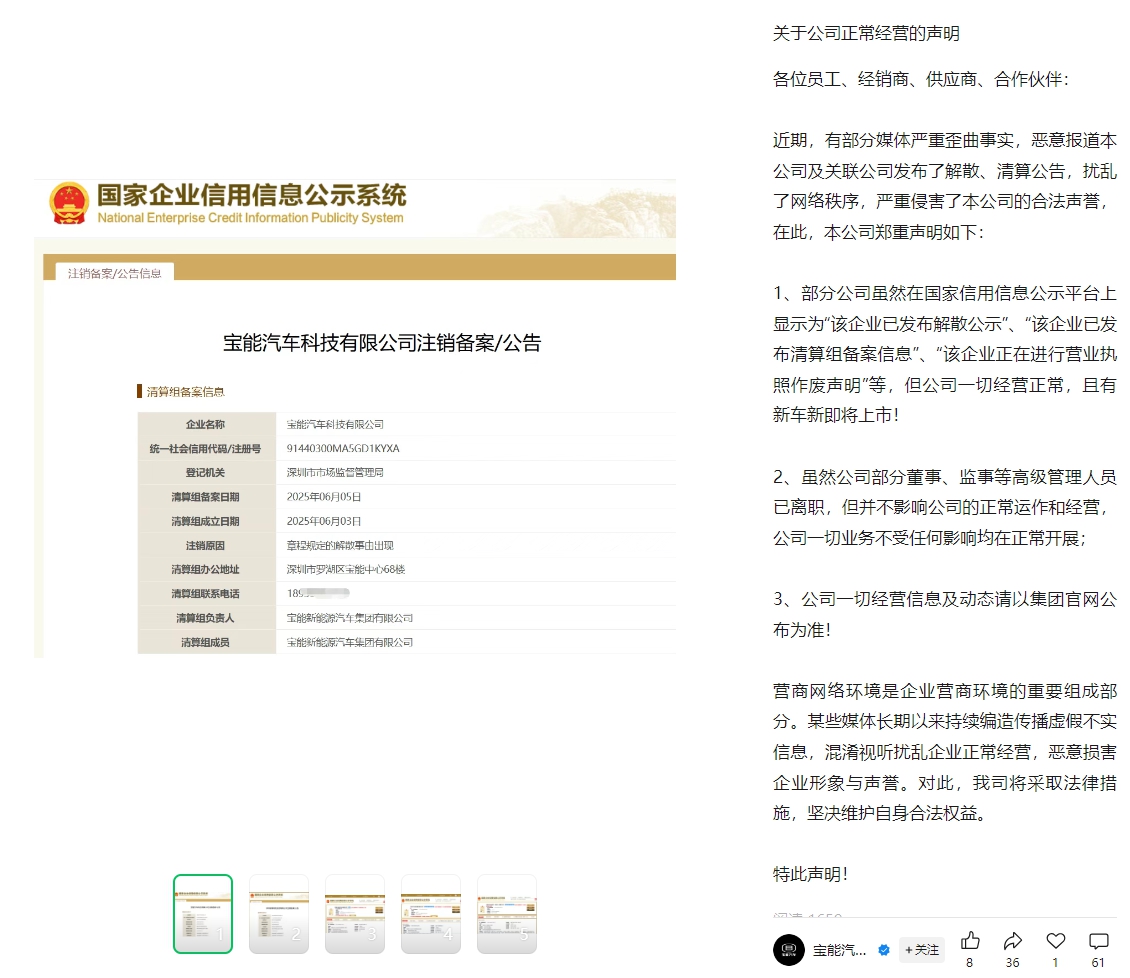The height and width of the screenshot is (978, 1130).
Task: Click comment count 61
Action: tap(1098, 963)
